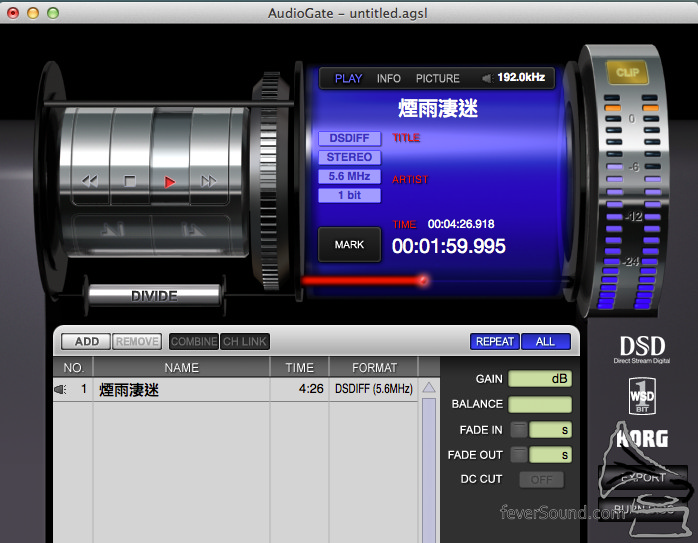The height and width of the screenshot is (543, 698).
Task: Click the ADD button in song list
Action: [x=86, y=341]
